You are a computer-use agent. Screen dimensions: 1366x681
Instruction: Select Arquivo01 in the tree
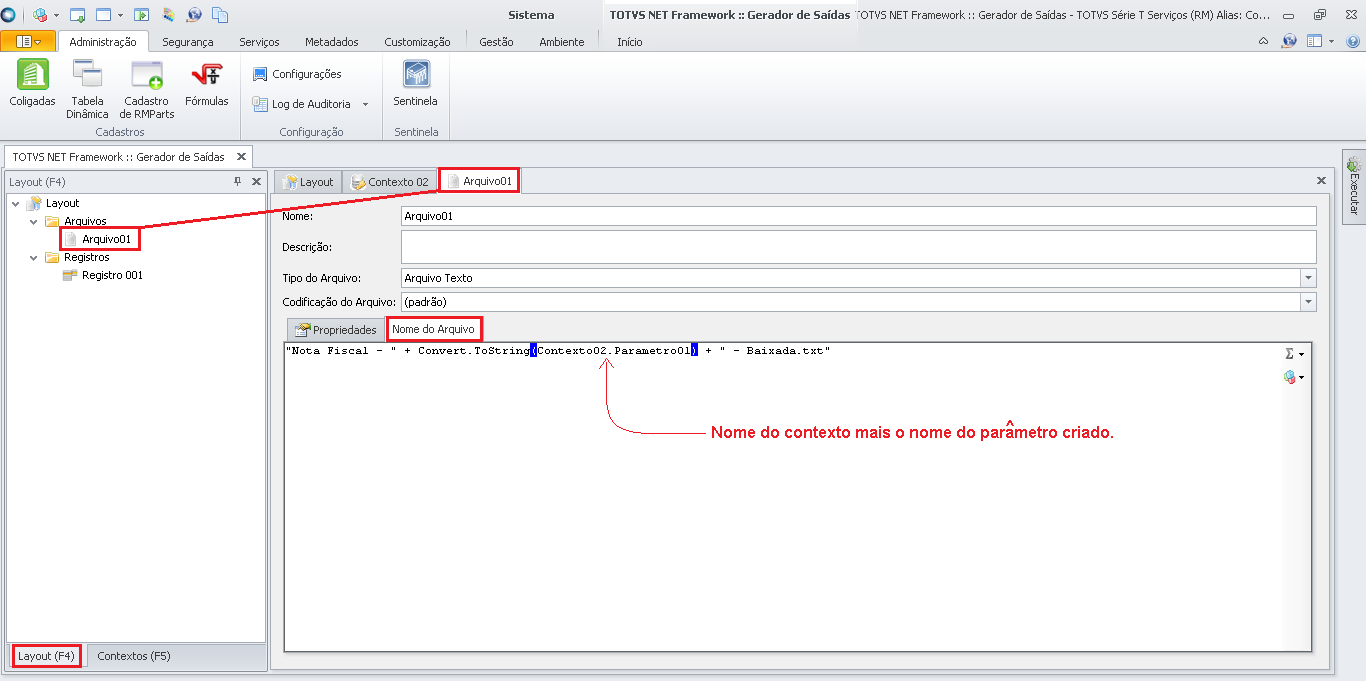click(106, 239)
